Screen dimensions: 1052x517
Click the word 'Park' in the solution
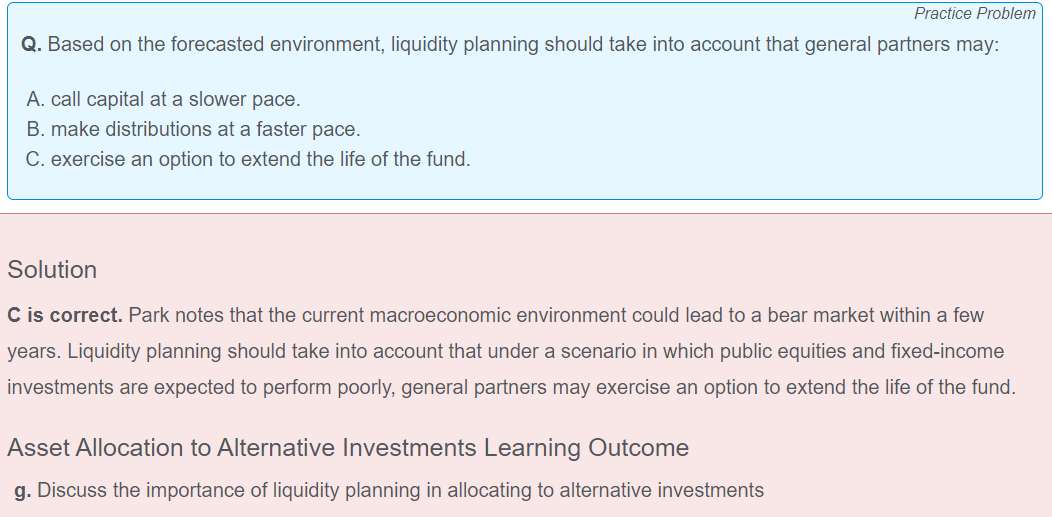click(149, 316)
